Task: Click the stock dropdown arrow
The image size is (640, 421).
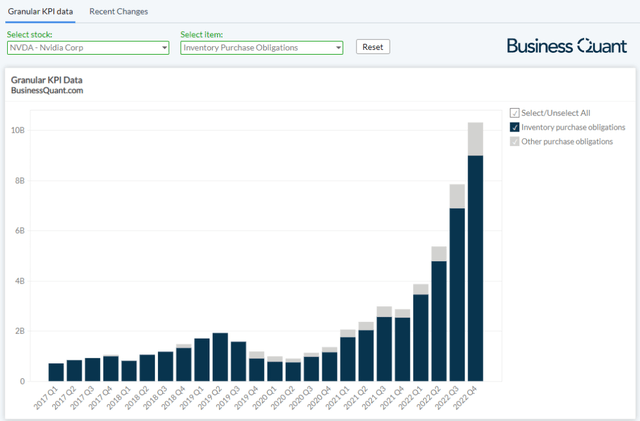Action: pos(164,47)
